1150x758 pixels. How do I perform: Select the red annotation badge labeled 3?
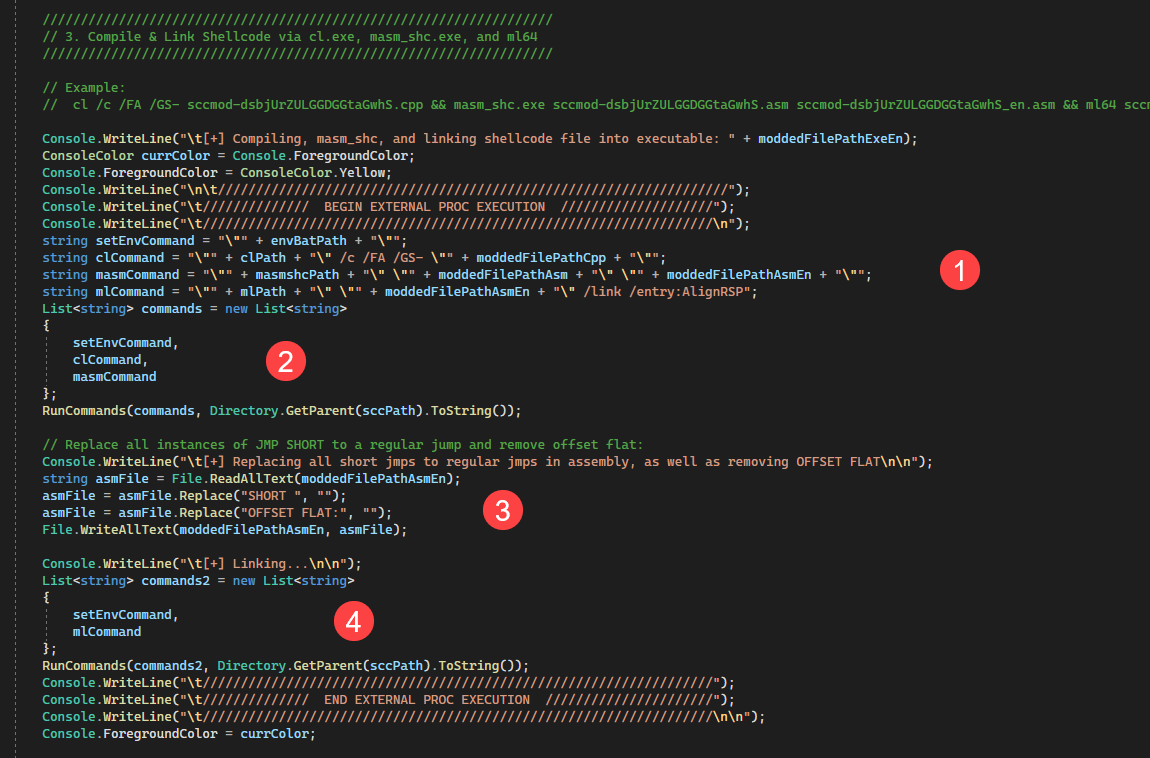click(502, 511)
